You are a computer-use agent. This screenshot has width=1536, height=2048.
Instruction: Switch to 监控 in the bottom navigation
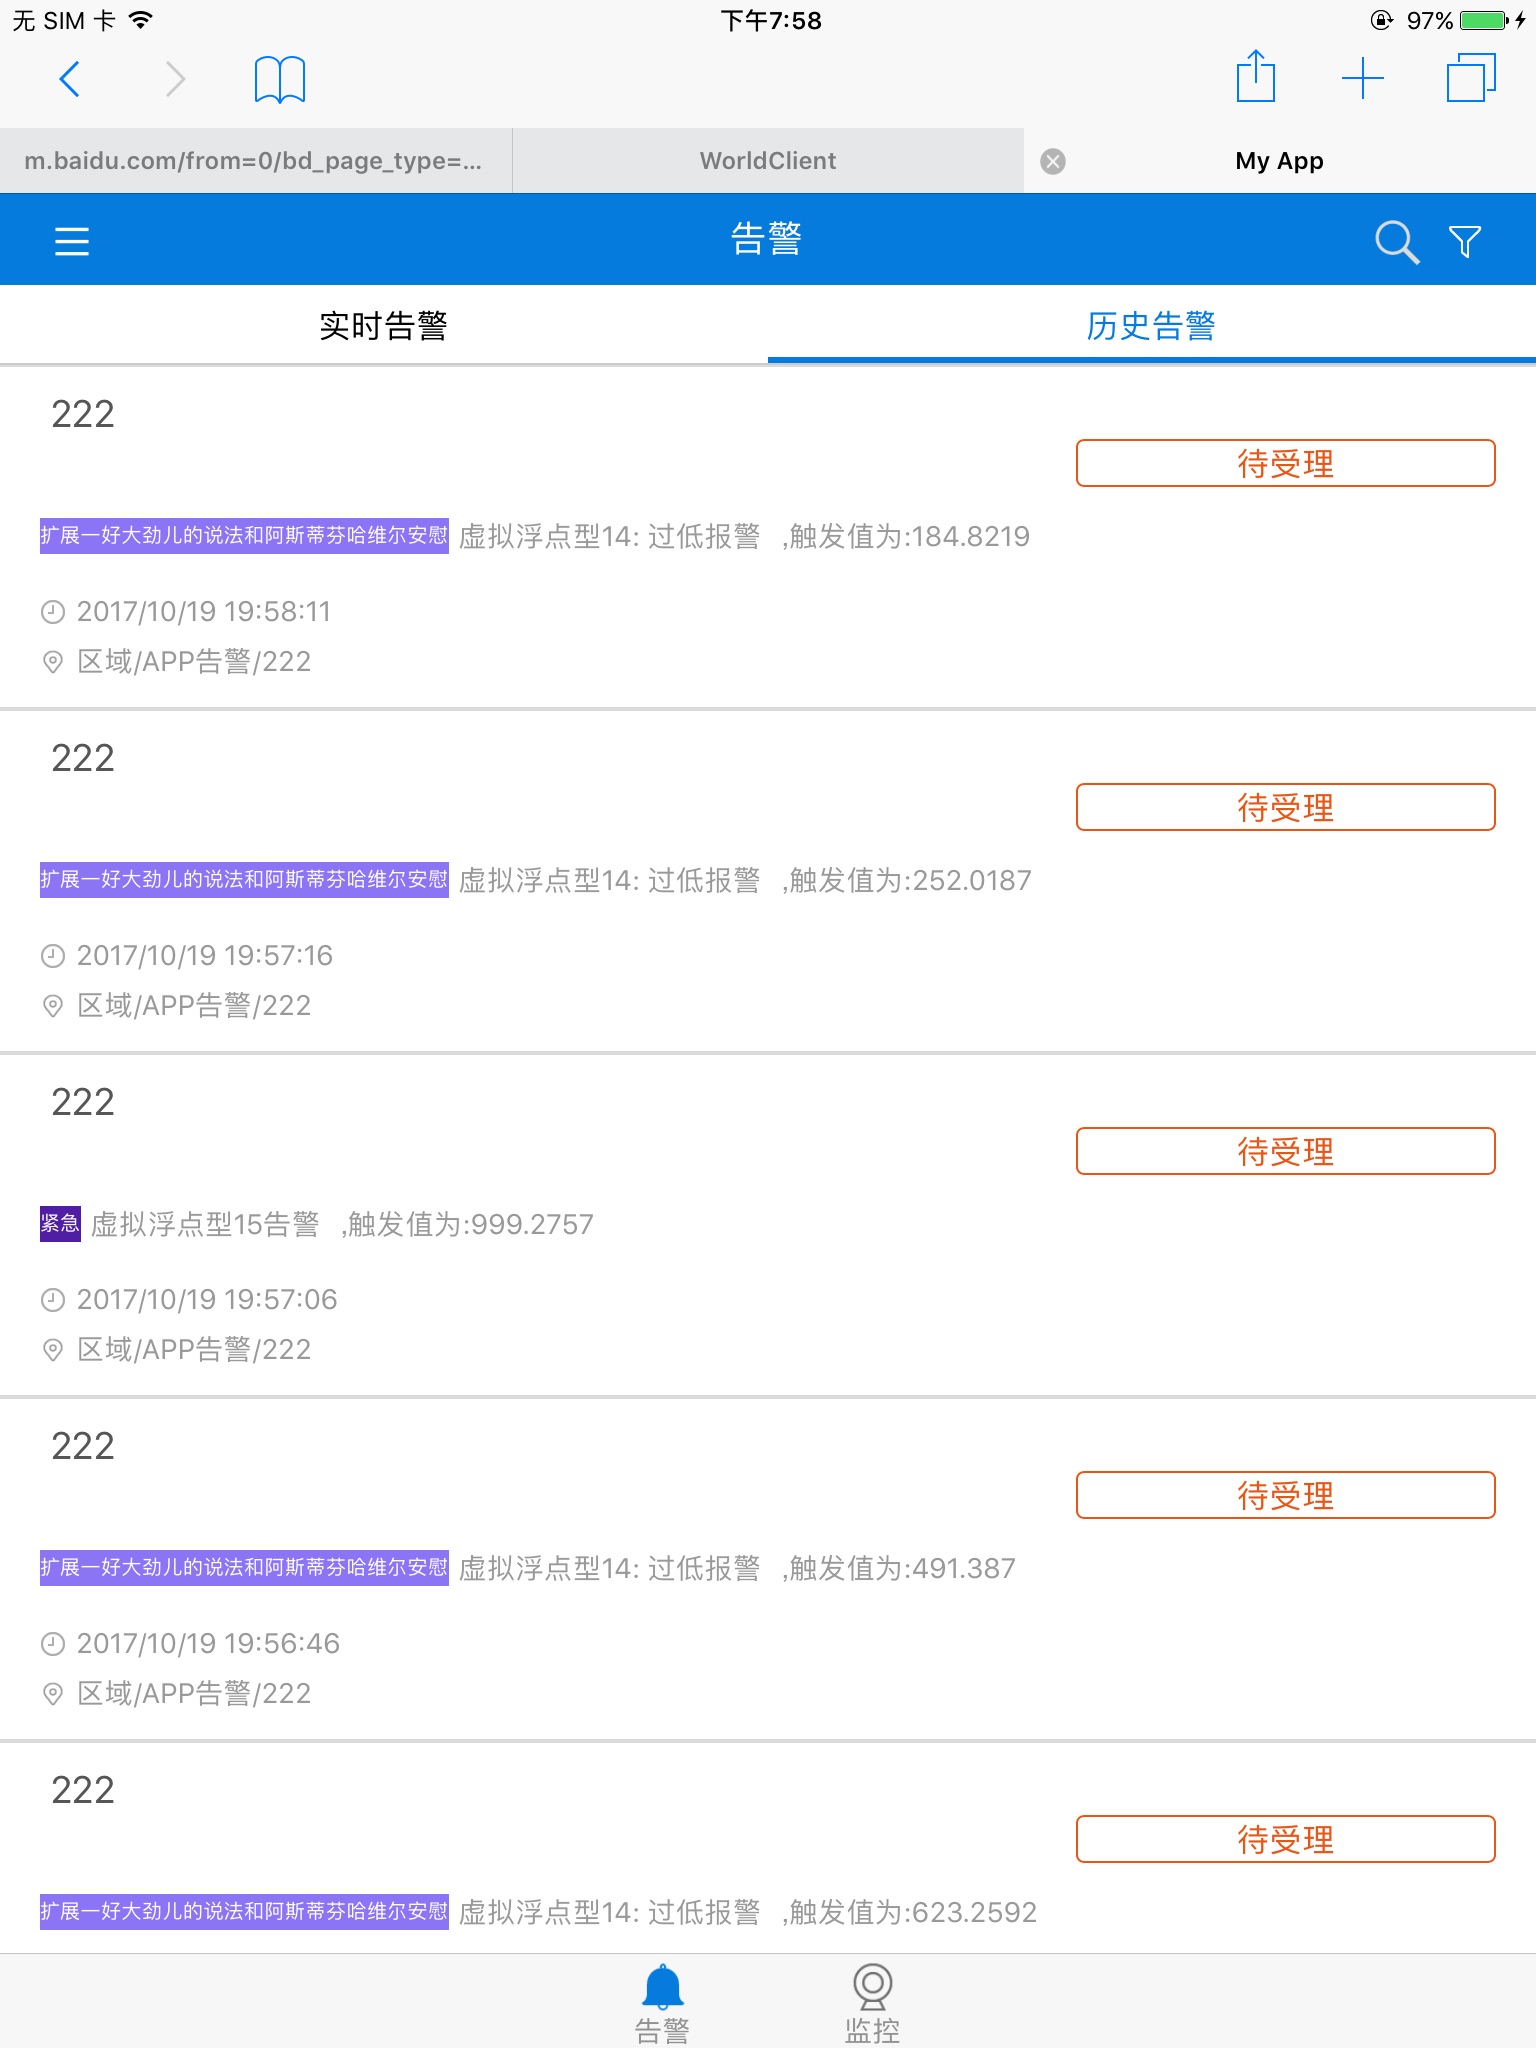coord(872,2003)
